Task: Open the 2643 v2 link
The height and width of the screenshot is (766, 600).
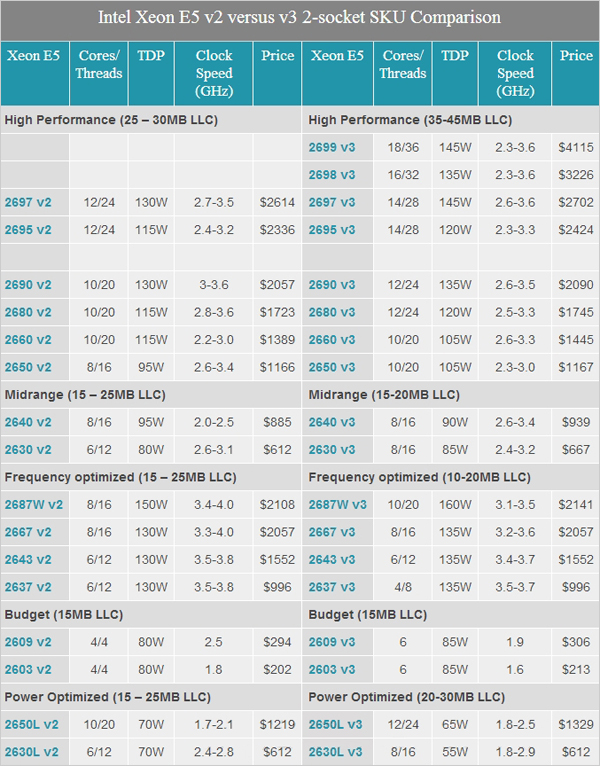Action: tap(28, 559)
